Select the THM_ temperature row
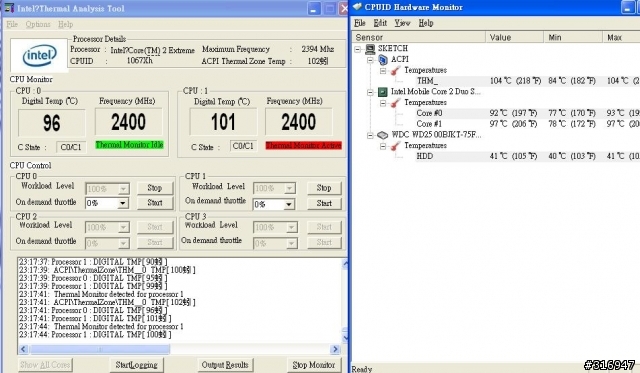Screen dimensions: 640x373 click(x=527, y=81)
